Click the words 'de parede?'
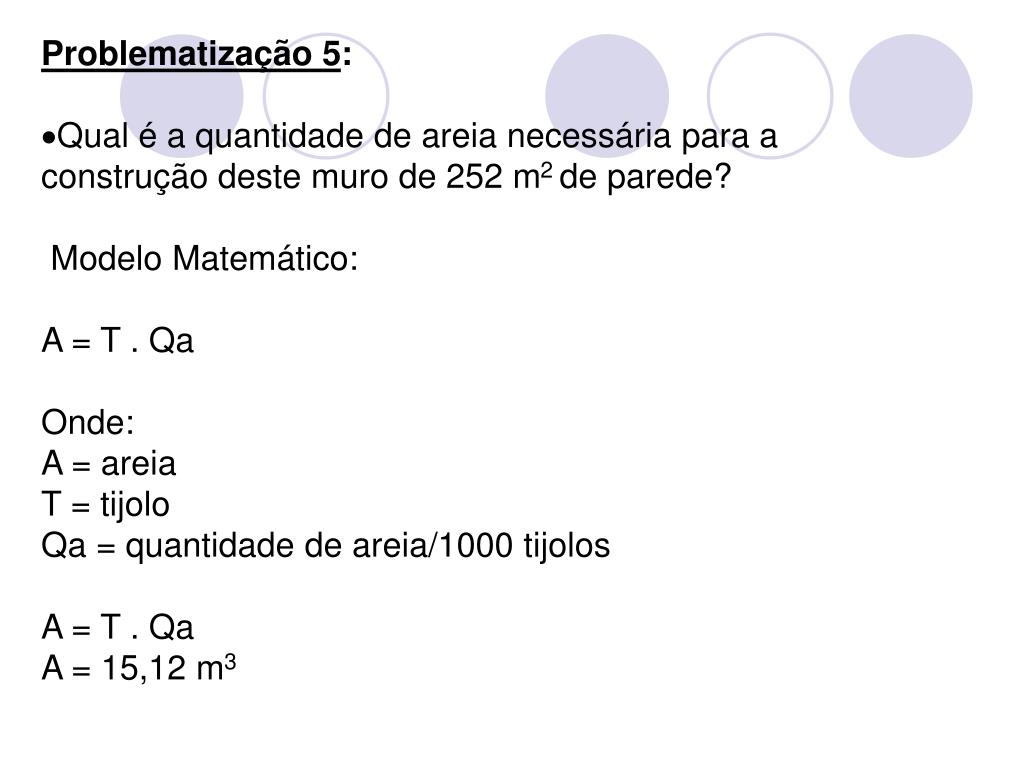This screenshot has height=768, width=1024. pyautogui.click(x=645, y=177)
